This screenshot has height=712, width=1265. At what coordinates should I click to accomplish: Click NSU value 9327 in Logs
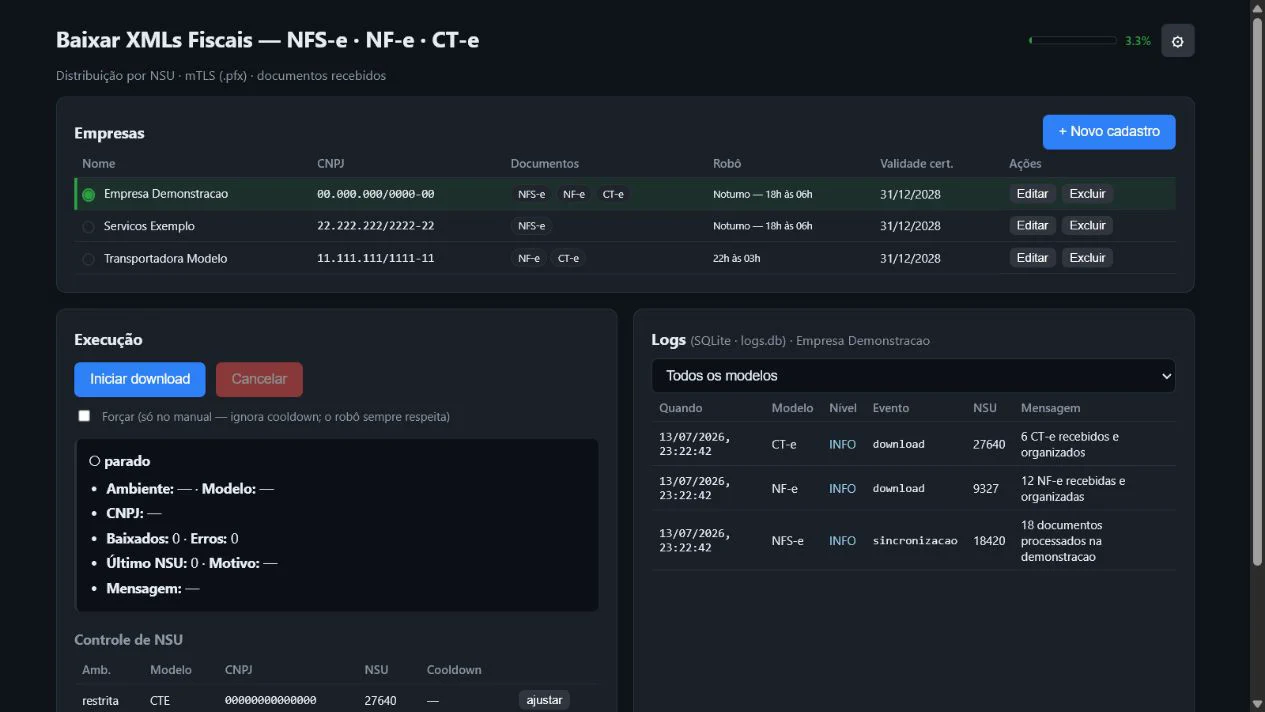tap(986, 489)
